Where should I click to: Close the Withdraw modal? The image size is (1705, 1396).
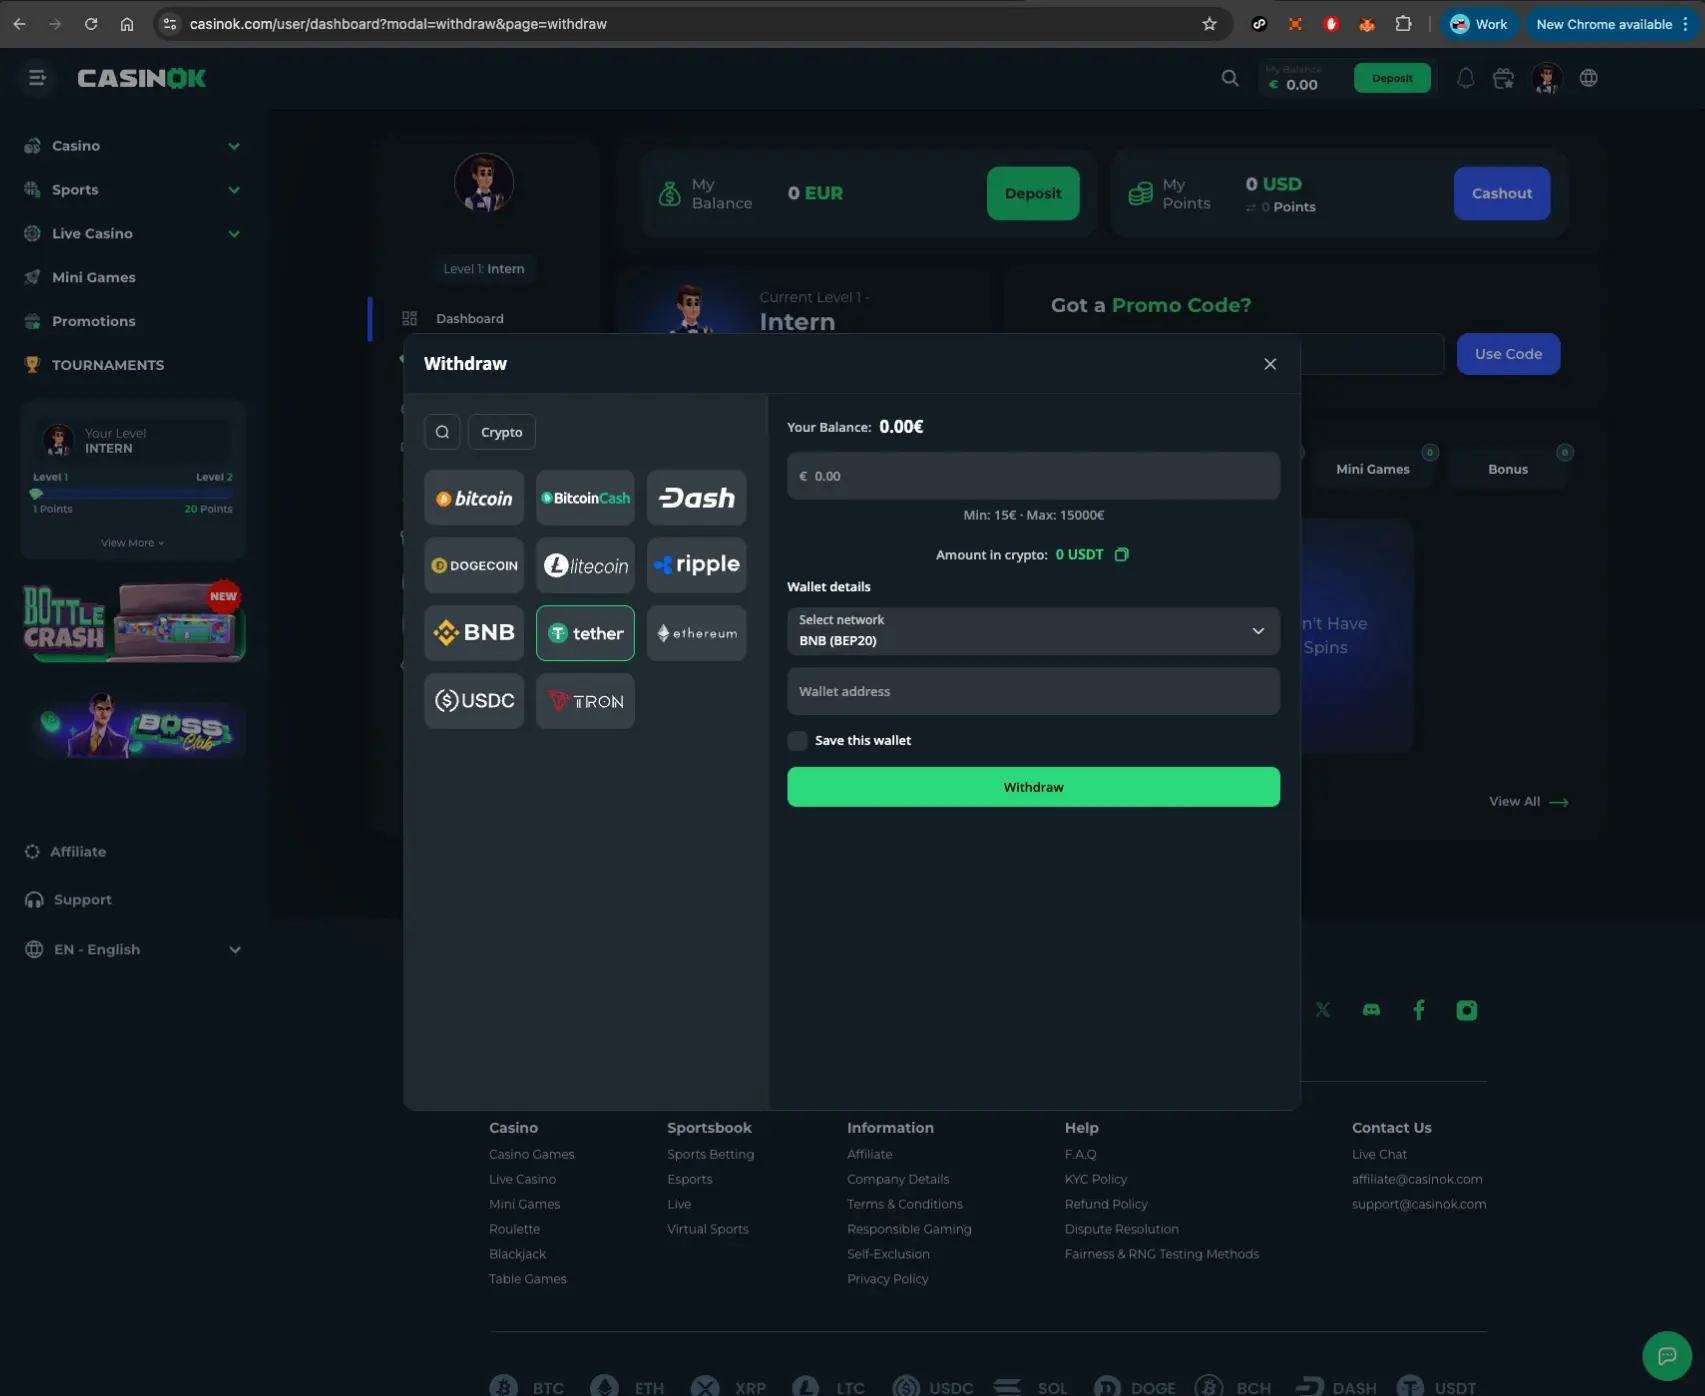coord(1270,364)
